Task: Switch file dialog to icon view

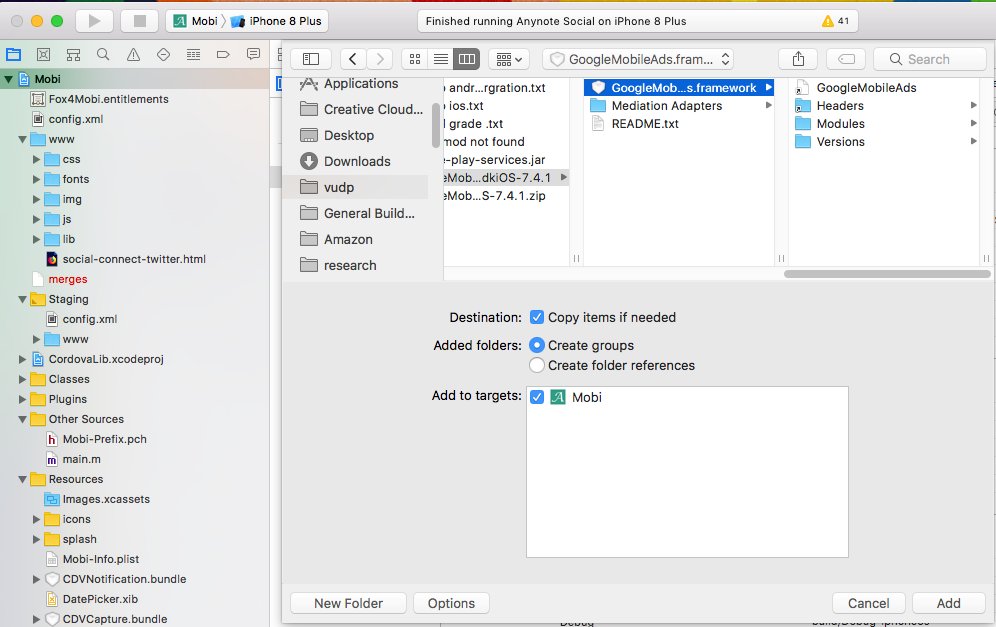Action: pyautogui.click(x=415, y=59)
